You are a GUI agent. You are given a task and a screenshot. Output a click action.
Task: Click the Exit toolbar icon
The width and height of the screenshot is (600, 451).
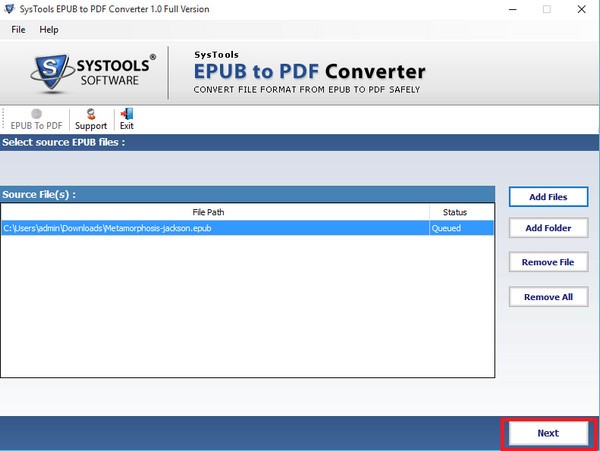coord(127,119)
